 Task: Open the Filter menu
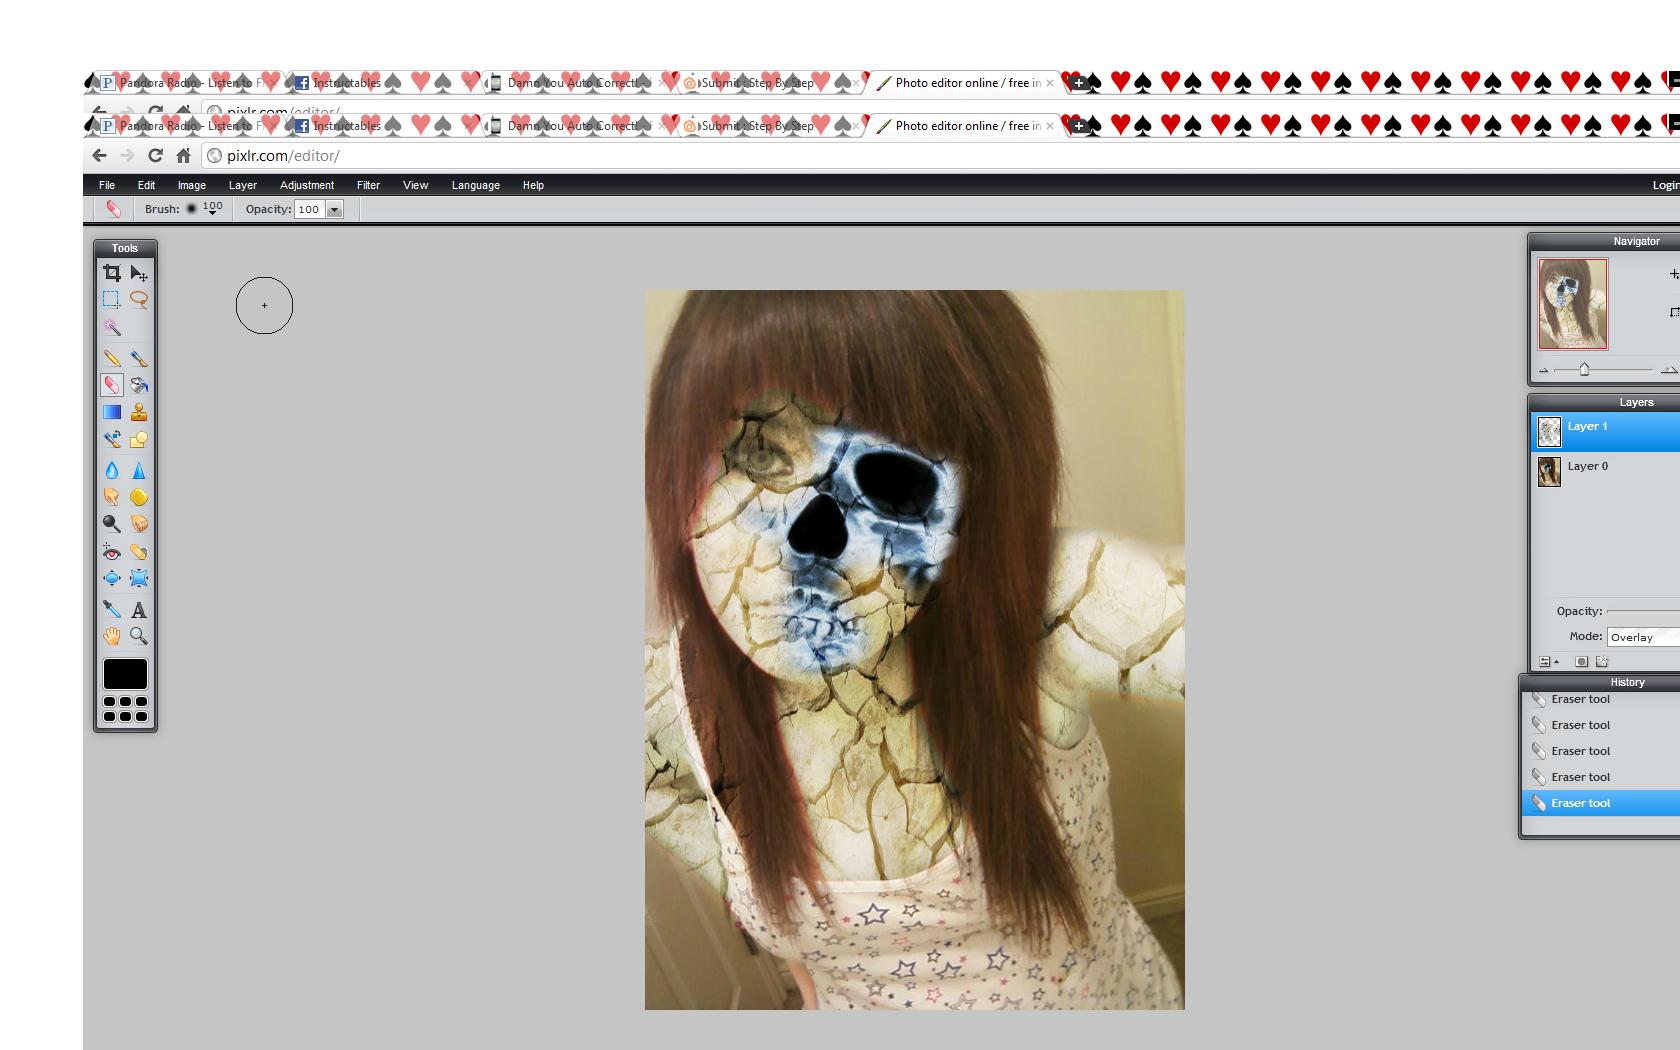(368, 185)
